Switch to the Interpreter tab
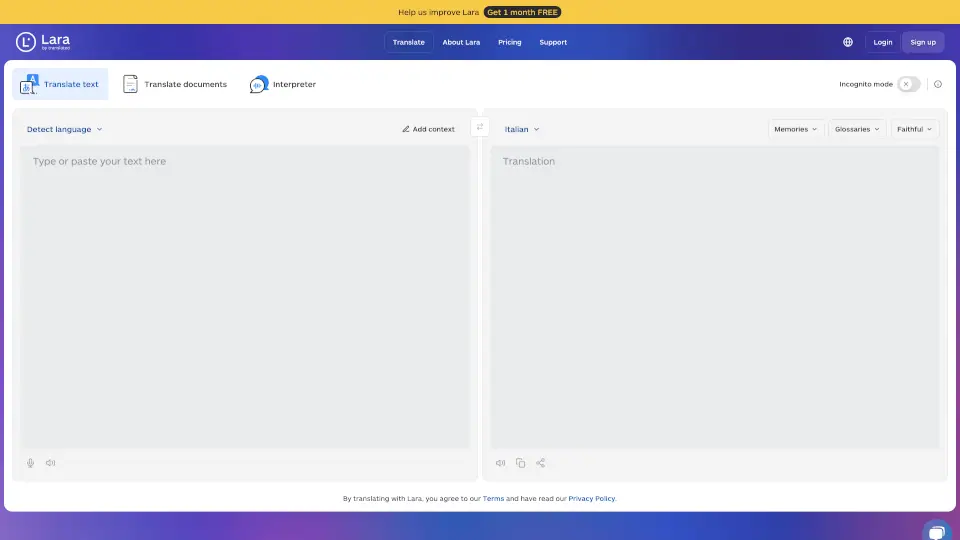This screenshot has height=540, width=960. (x=283, y=84)
